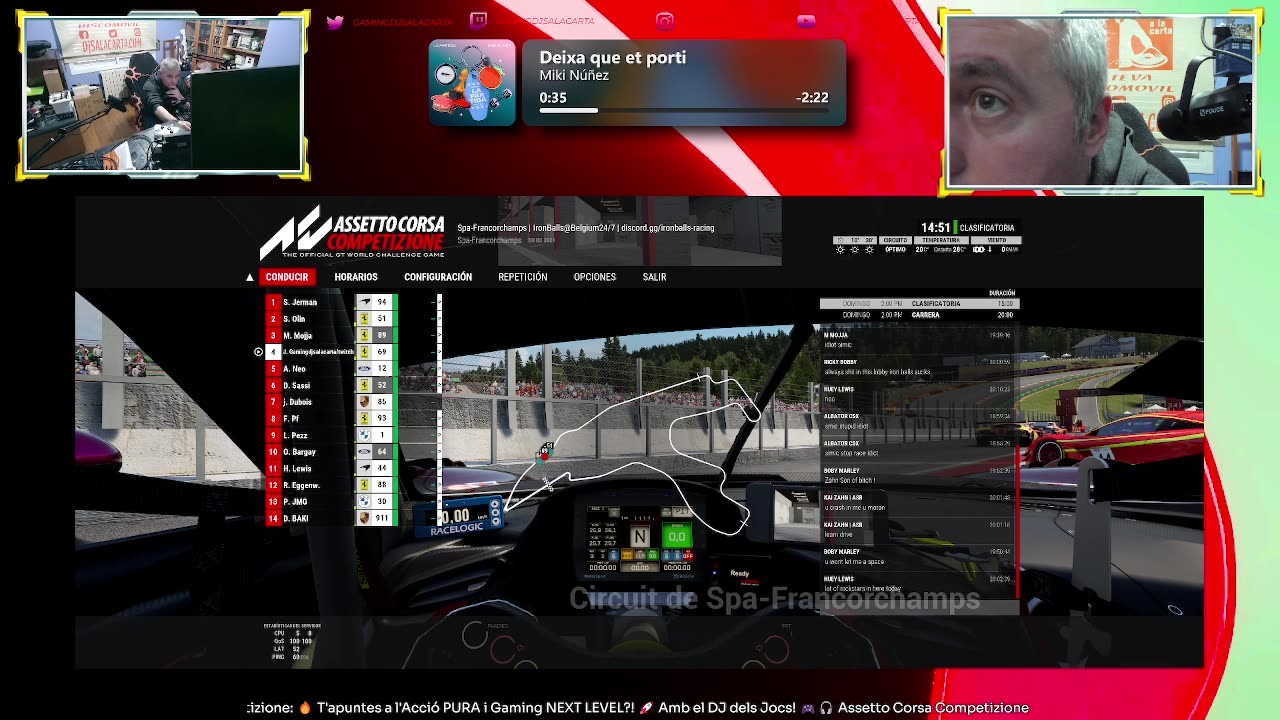Select driver M. Mojja in the standings
1280x720 pixels.
coord(298,335)
